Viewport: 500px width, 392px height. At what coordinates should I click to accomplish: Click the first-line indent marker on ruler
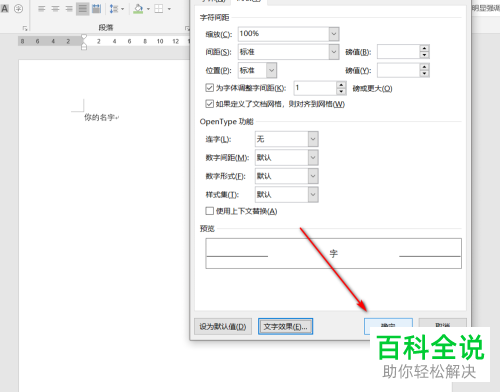pyautogui.click(x=84, y=37)
